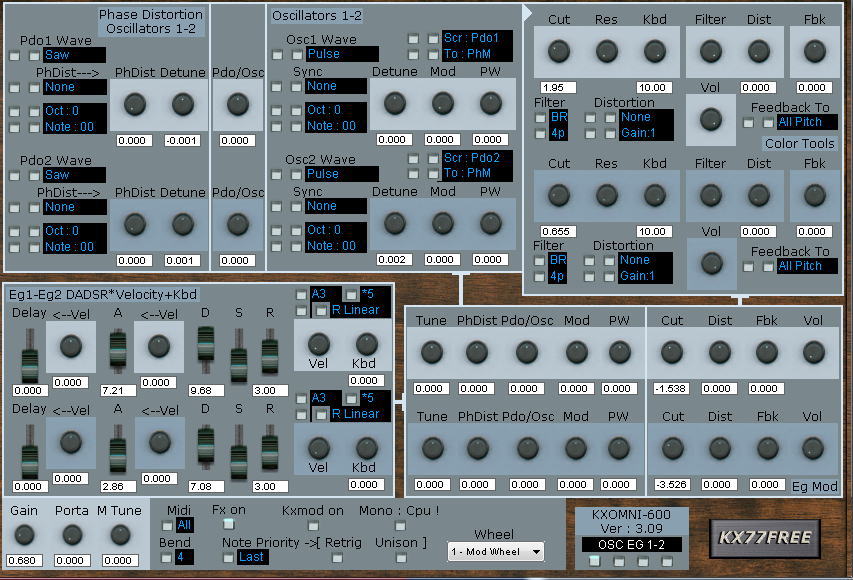Open the Pdo1 Wave 'Saw' selector
This screenshot has height=580, width=853.
tap(74, 55)
